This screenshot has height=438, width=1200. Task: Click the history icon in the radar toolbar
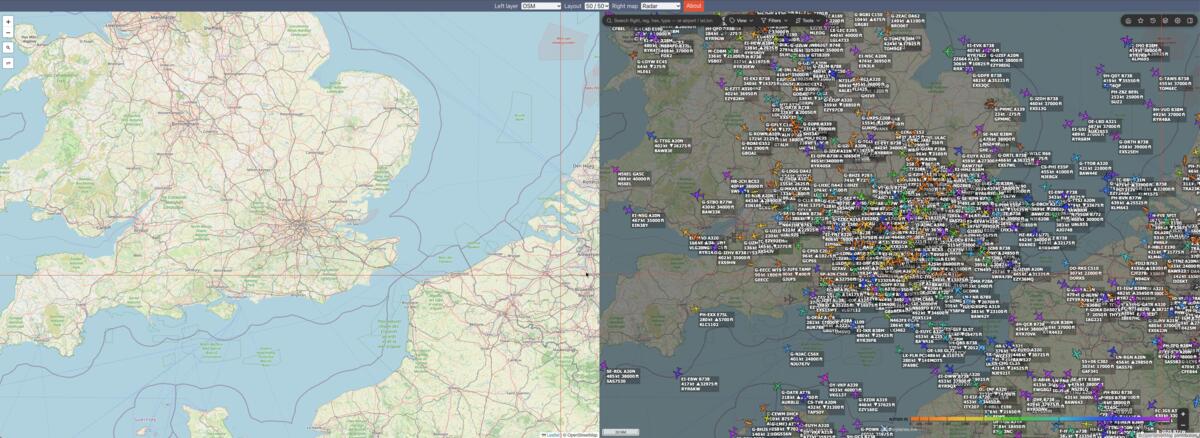click(1153, 20)
